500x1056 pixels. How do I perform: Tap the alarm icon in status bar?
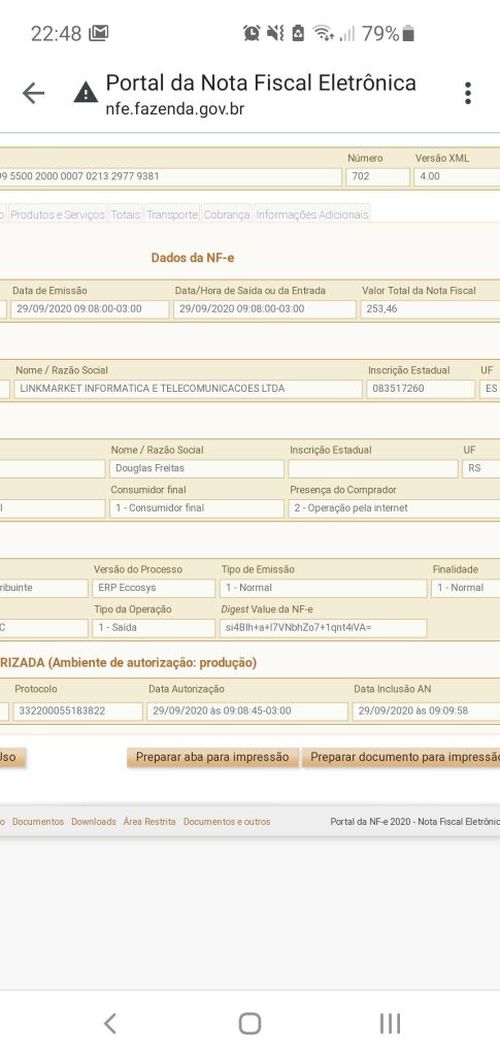point(251,33)
